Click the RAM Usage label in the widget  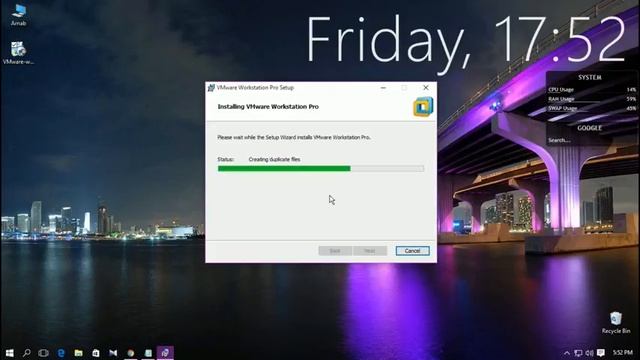pos(561,99)
